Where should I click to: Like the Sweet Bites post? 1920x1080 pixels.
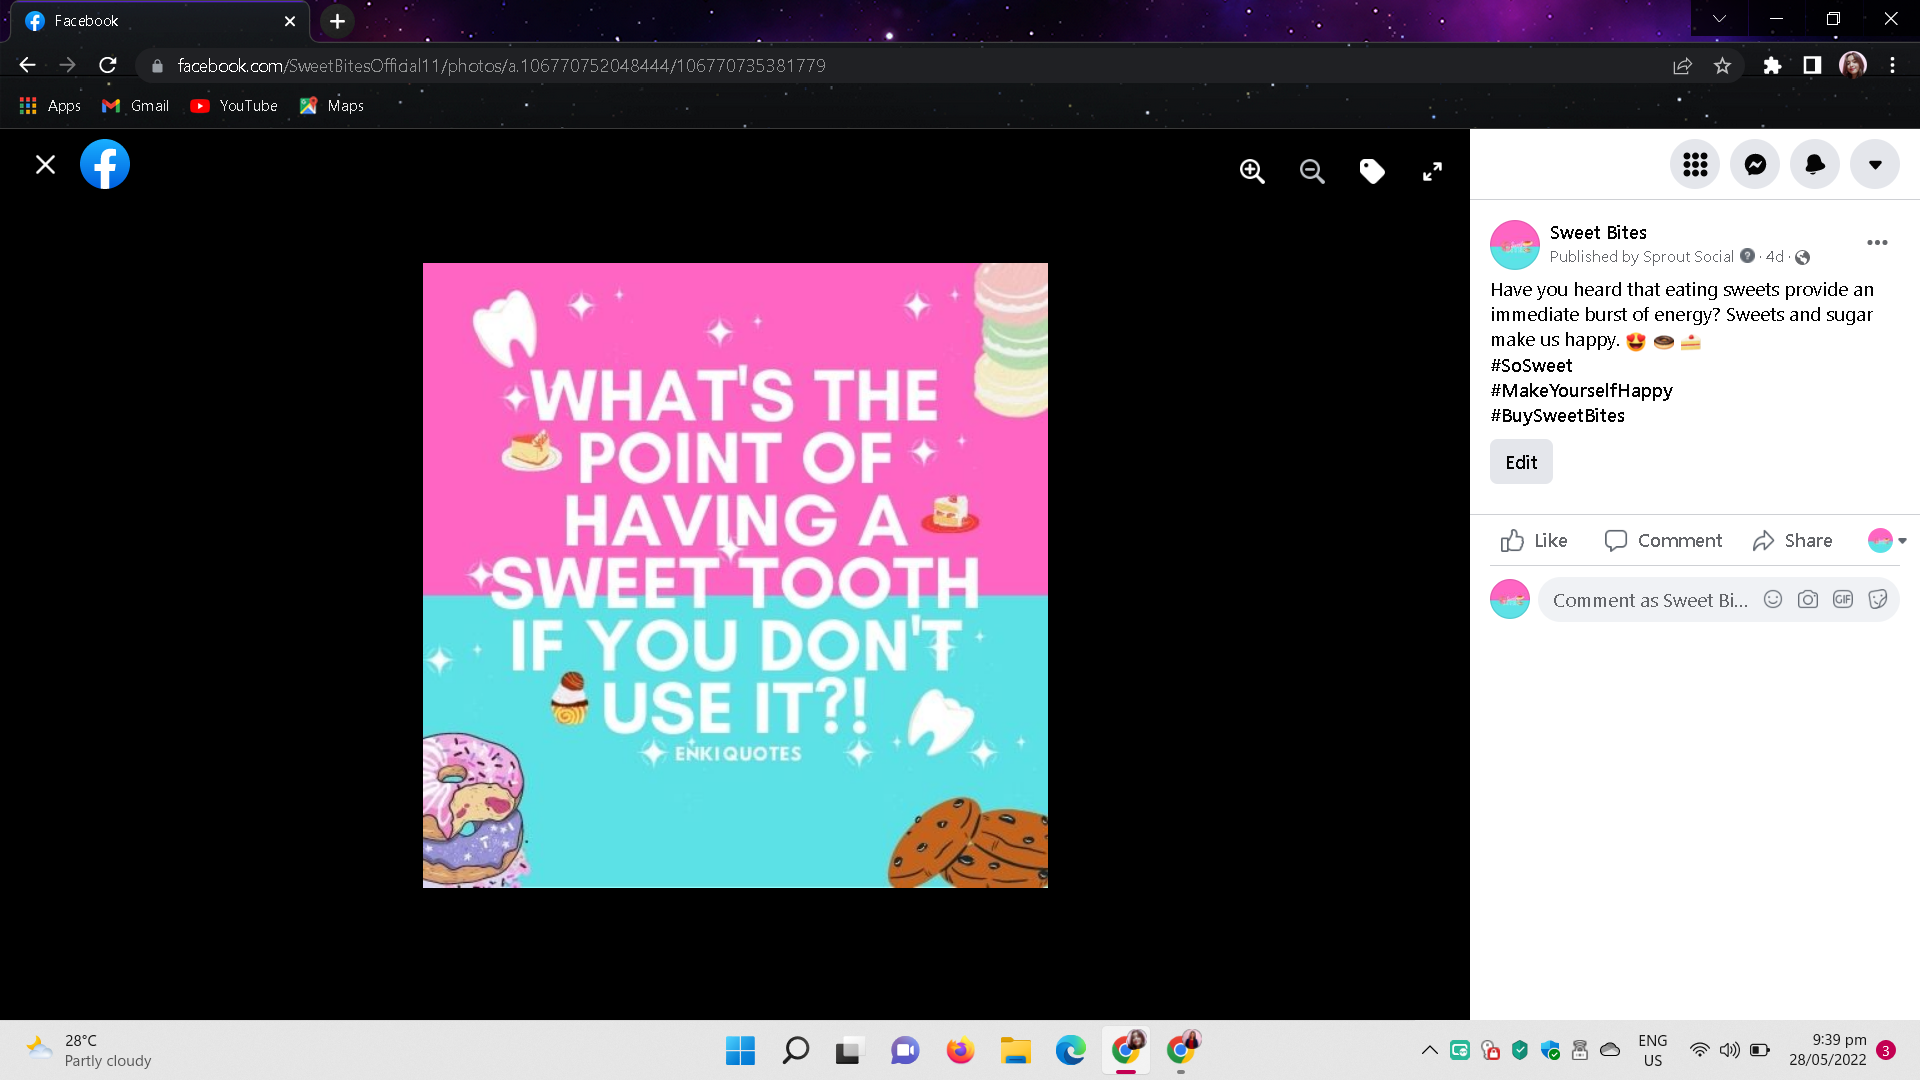[x=1534, y=541]
